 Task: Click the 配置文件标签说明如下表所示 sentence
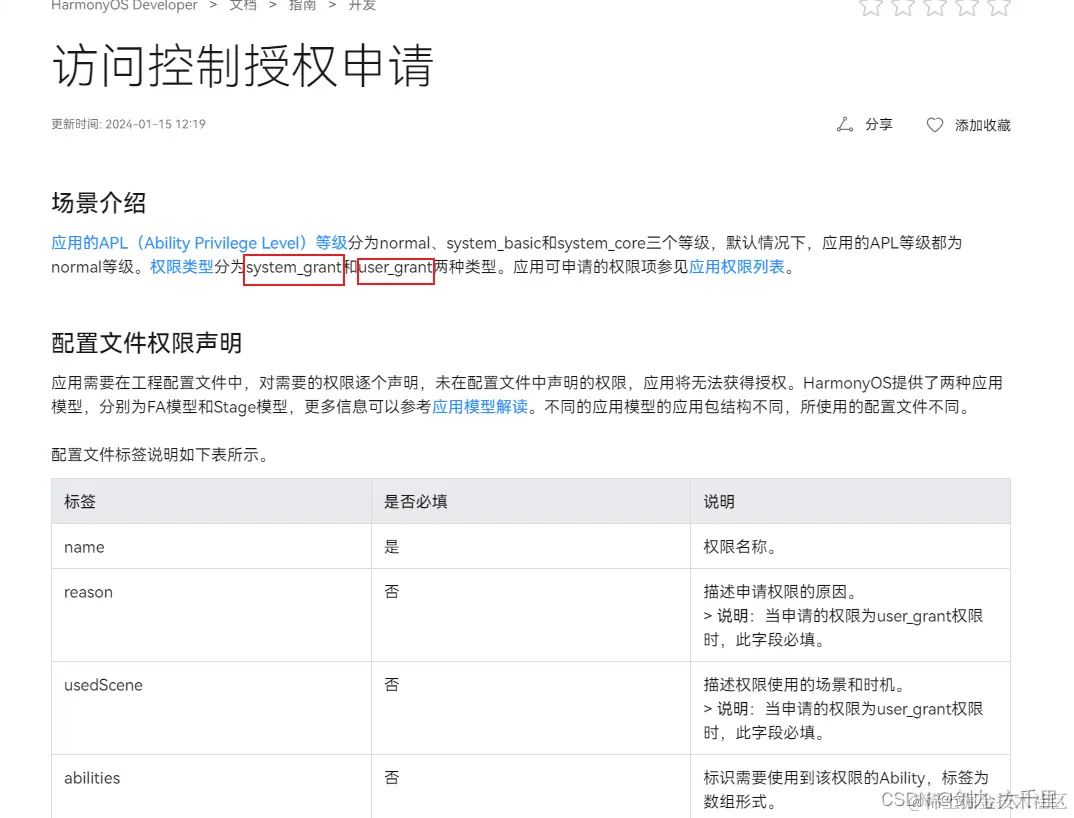160,455
